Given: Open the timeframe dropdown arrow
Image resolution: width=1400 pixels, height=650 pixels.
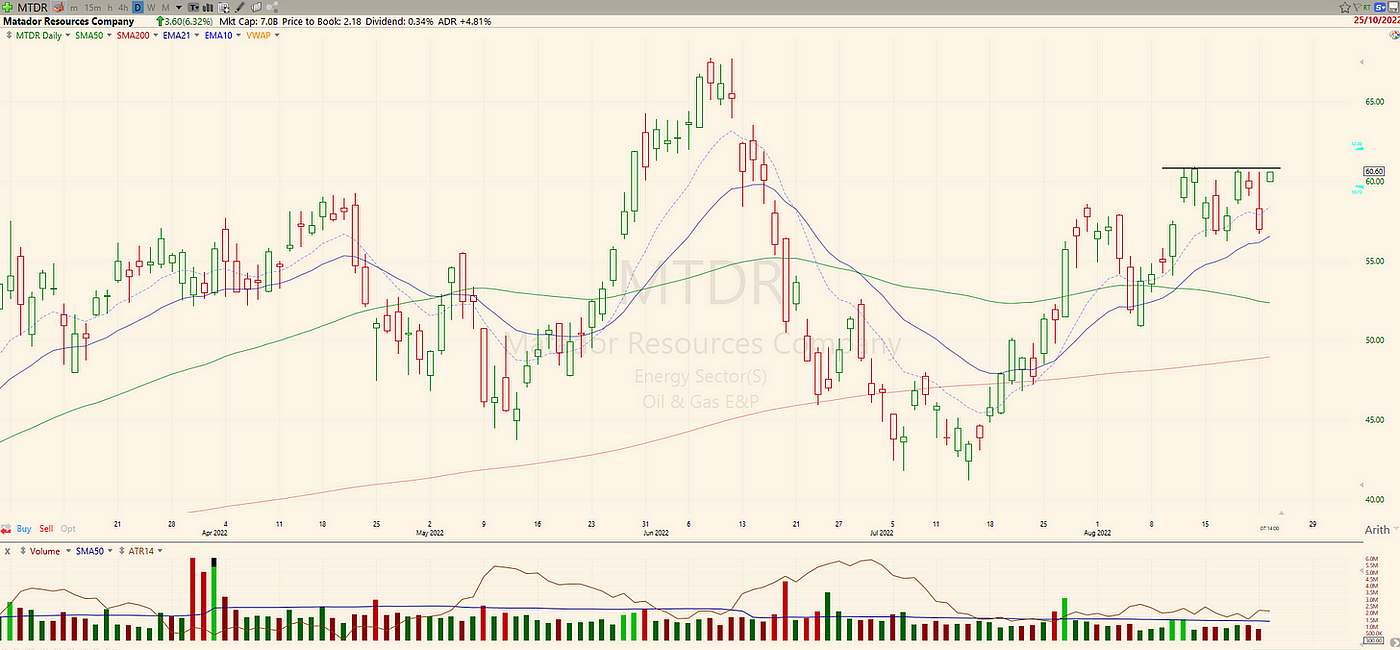Looking at the screenshot, I should click(178, 8).
